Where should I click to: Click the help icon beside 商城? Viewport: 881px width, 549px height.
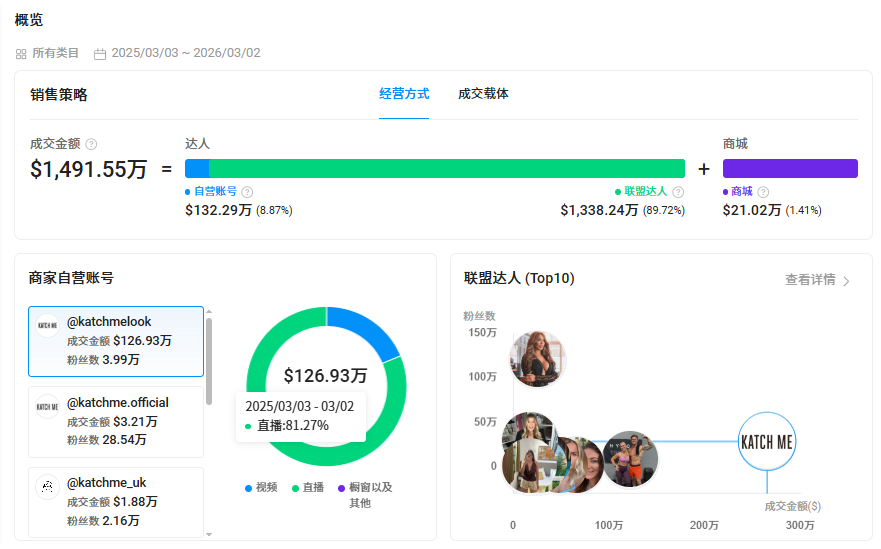coord(764,192)
